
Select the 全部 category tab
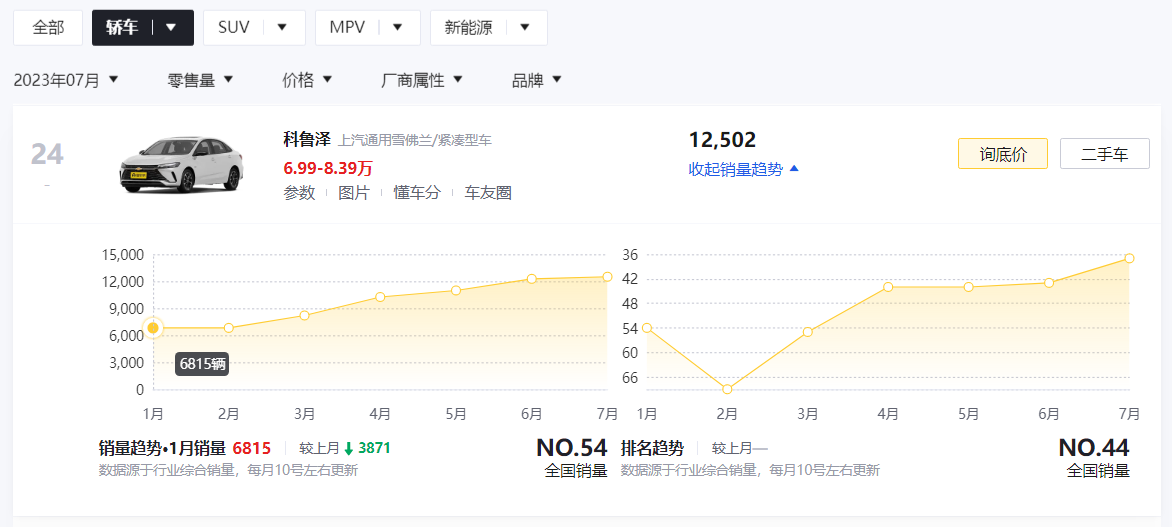click(47, 28)
